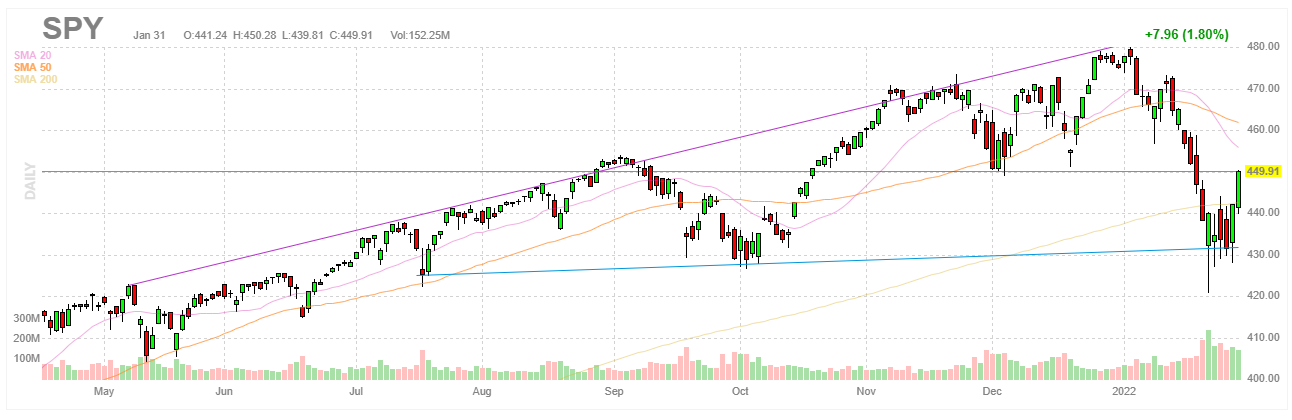Click the 300M volume axis label
This screenshot has height=420, width=1292.
25,317
